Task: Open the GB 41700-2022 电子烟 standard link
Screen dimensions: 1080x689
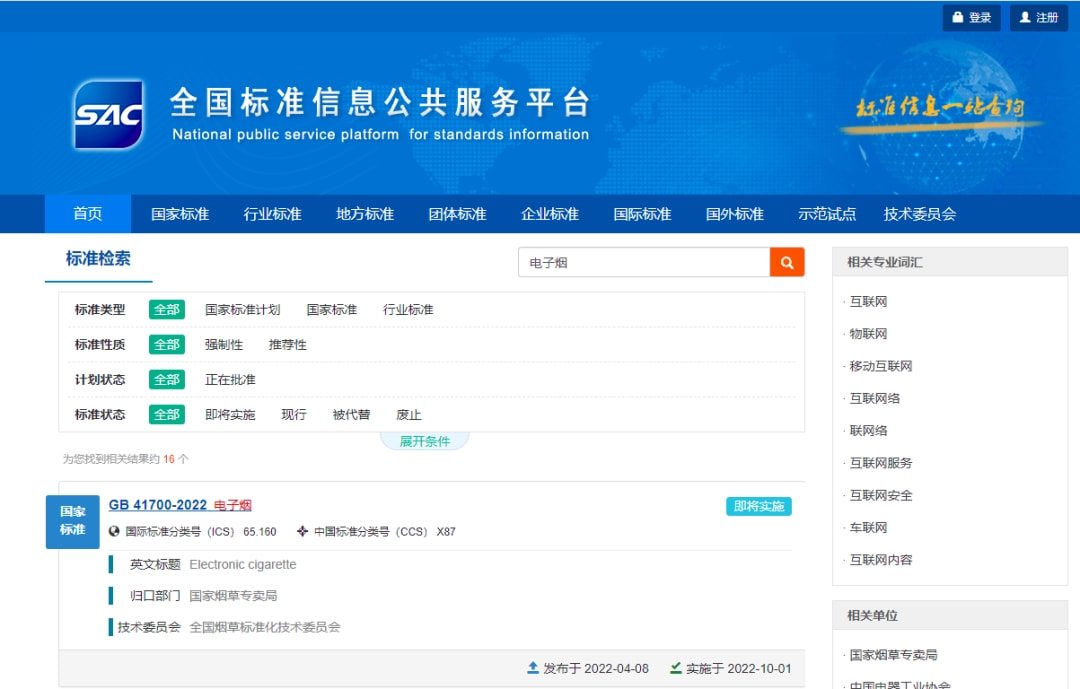Action: 180,505
